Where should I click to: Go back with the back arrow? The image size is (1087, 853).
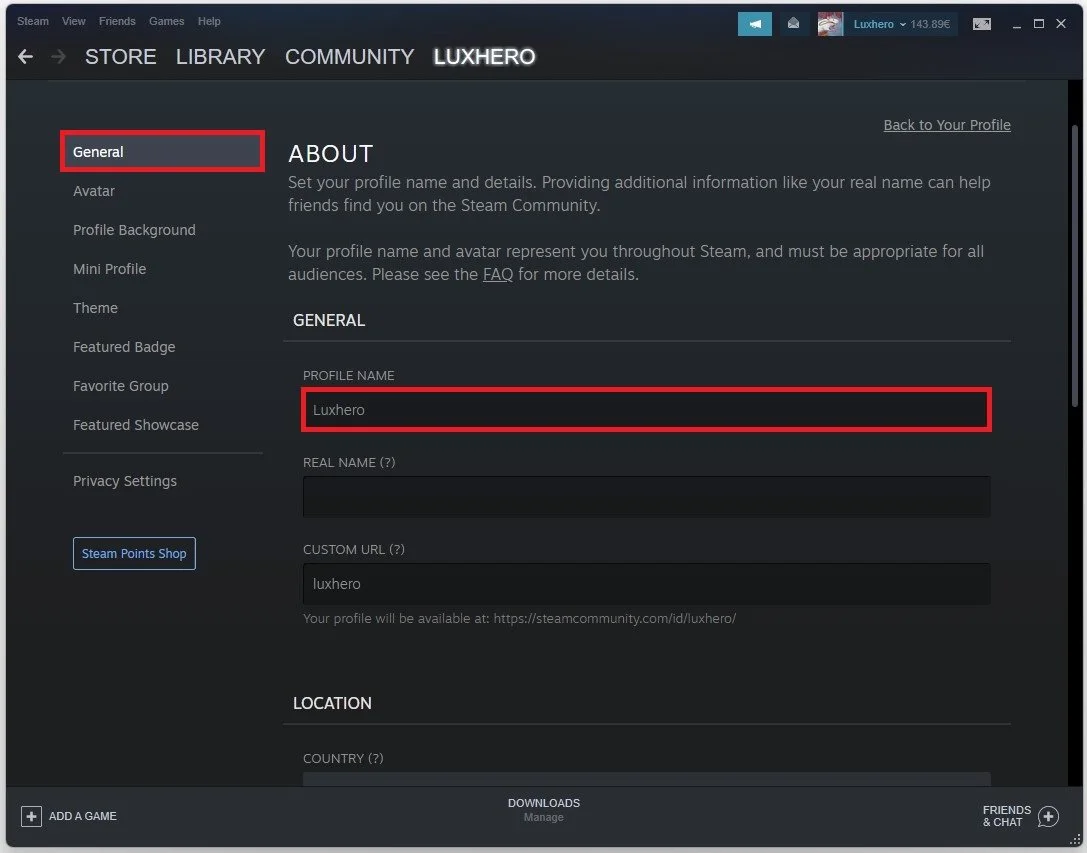click(x=26, y=56)
